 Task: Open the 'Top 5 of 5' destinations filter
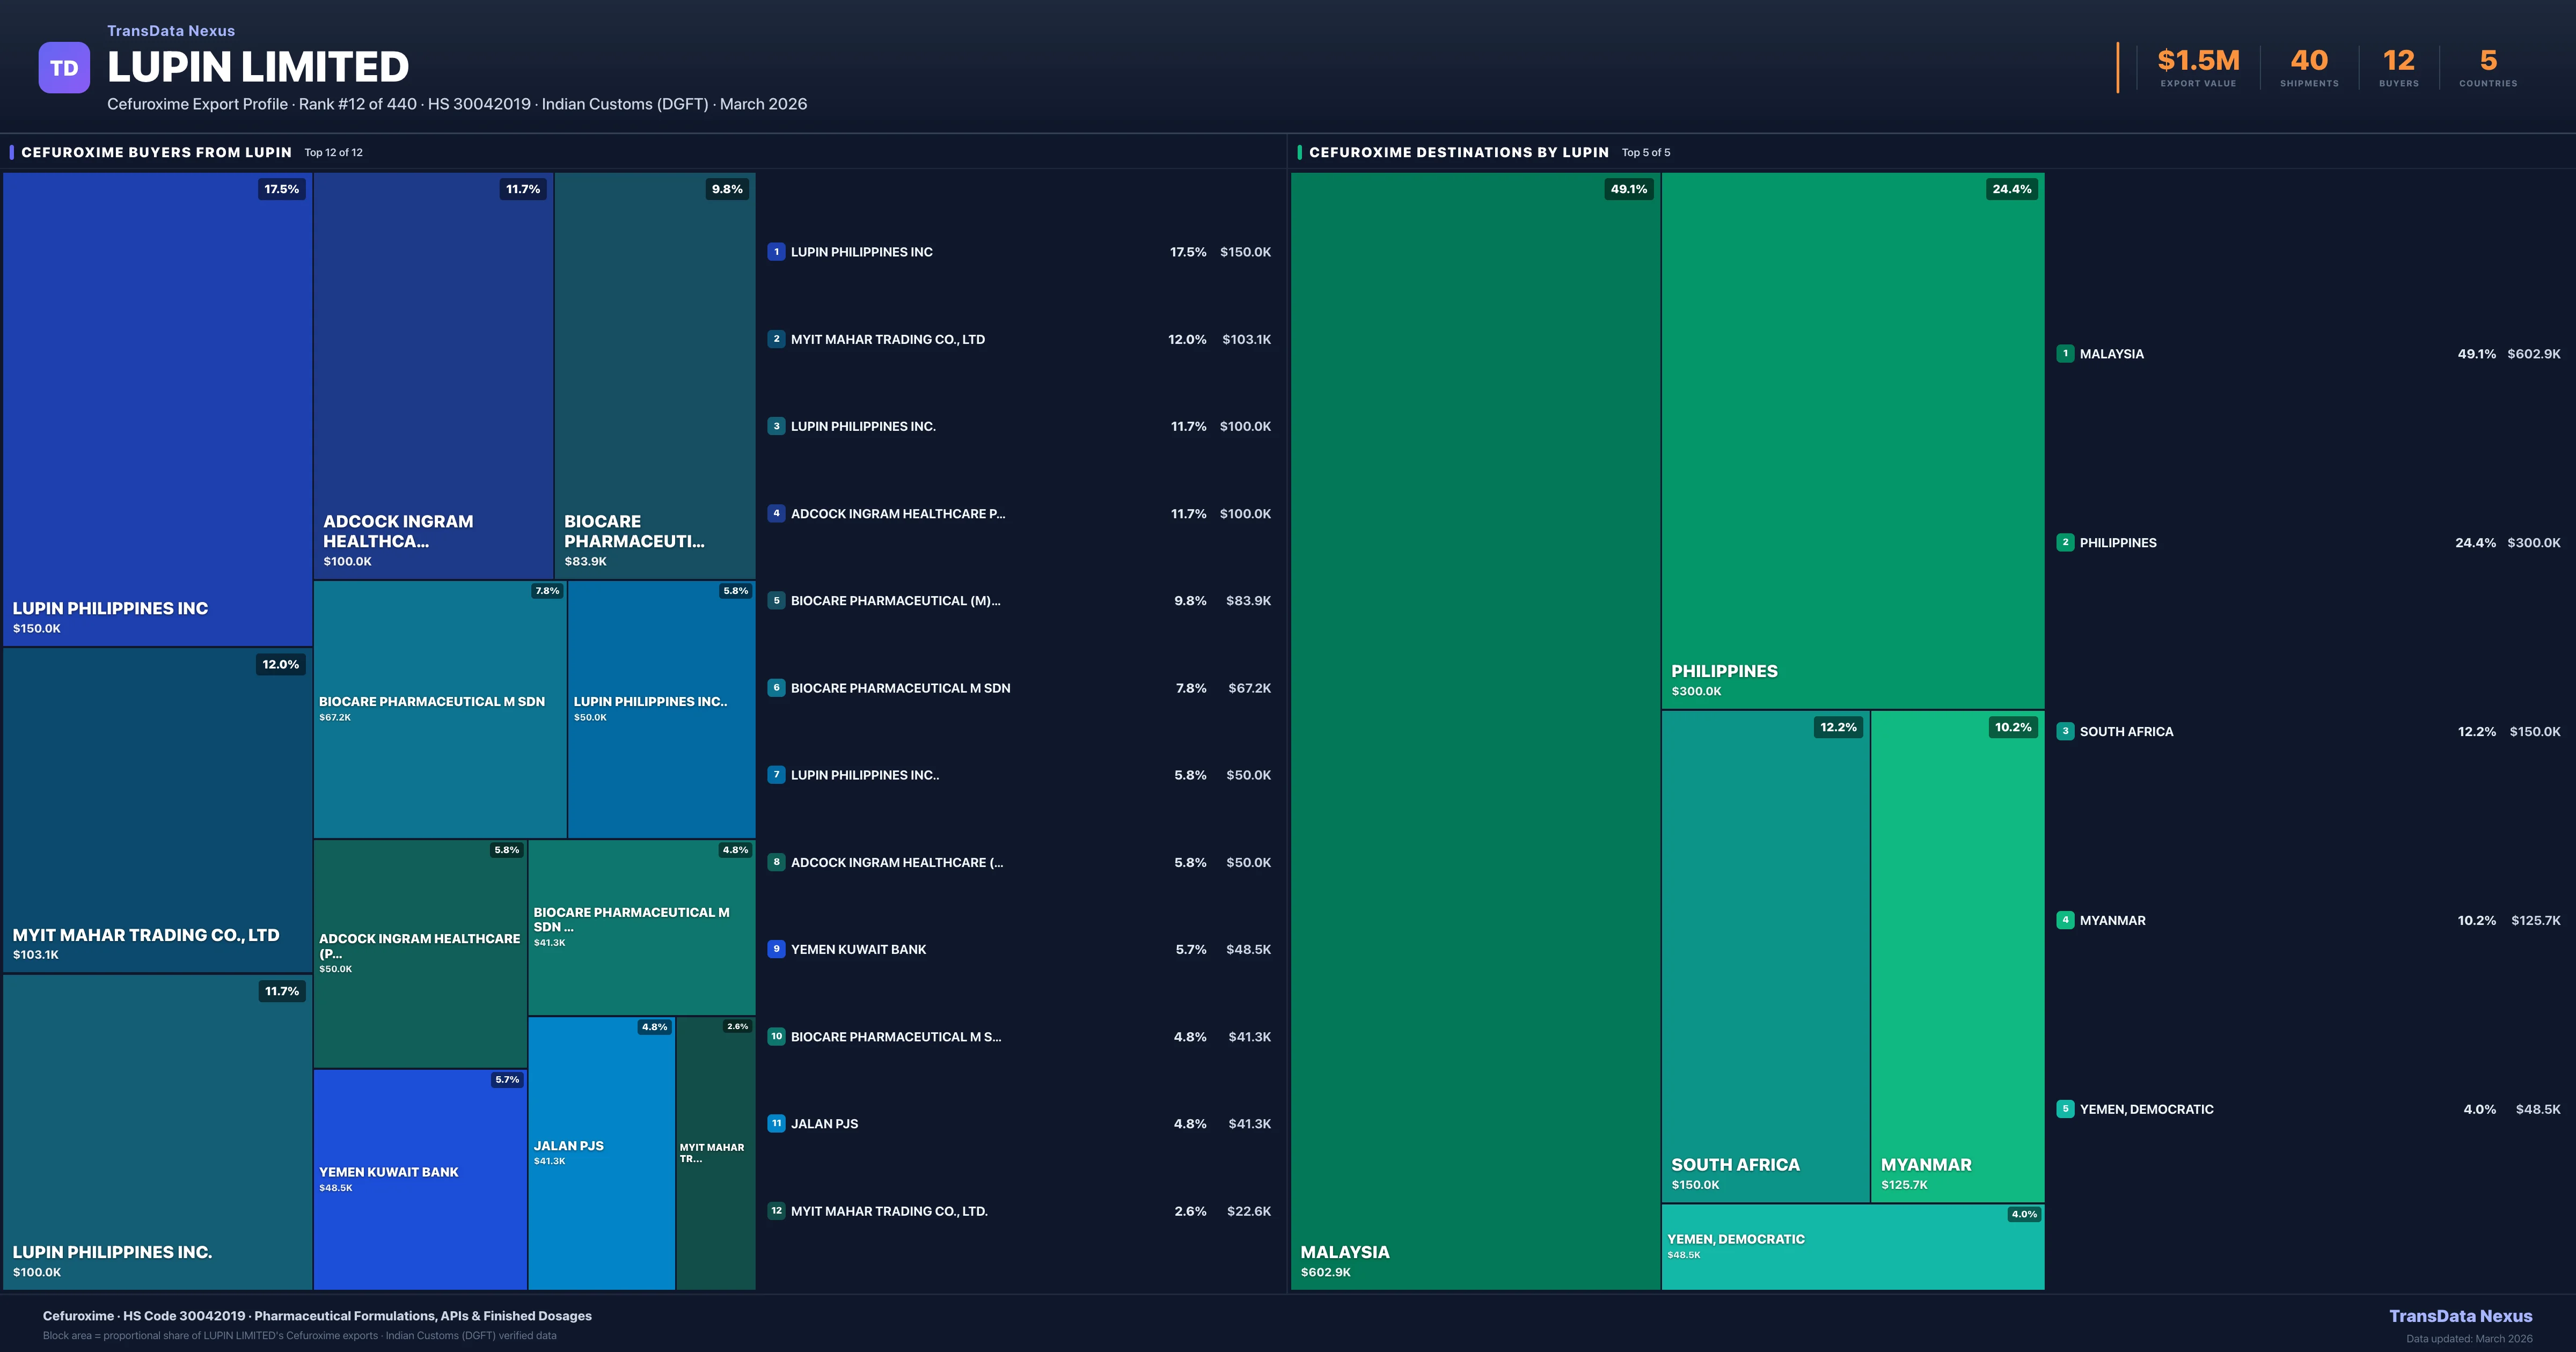[1646, 152]
